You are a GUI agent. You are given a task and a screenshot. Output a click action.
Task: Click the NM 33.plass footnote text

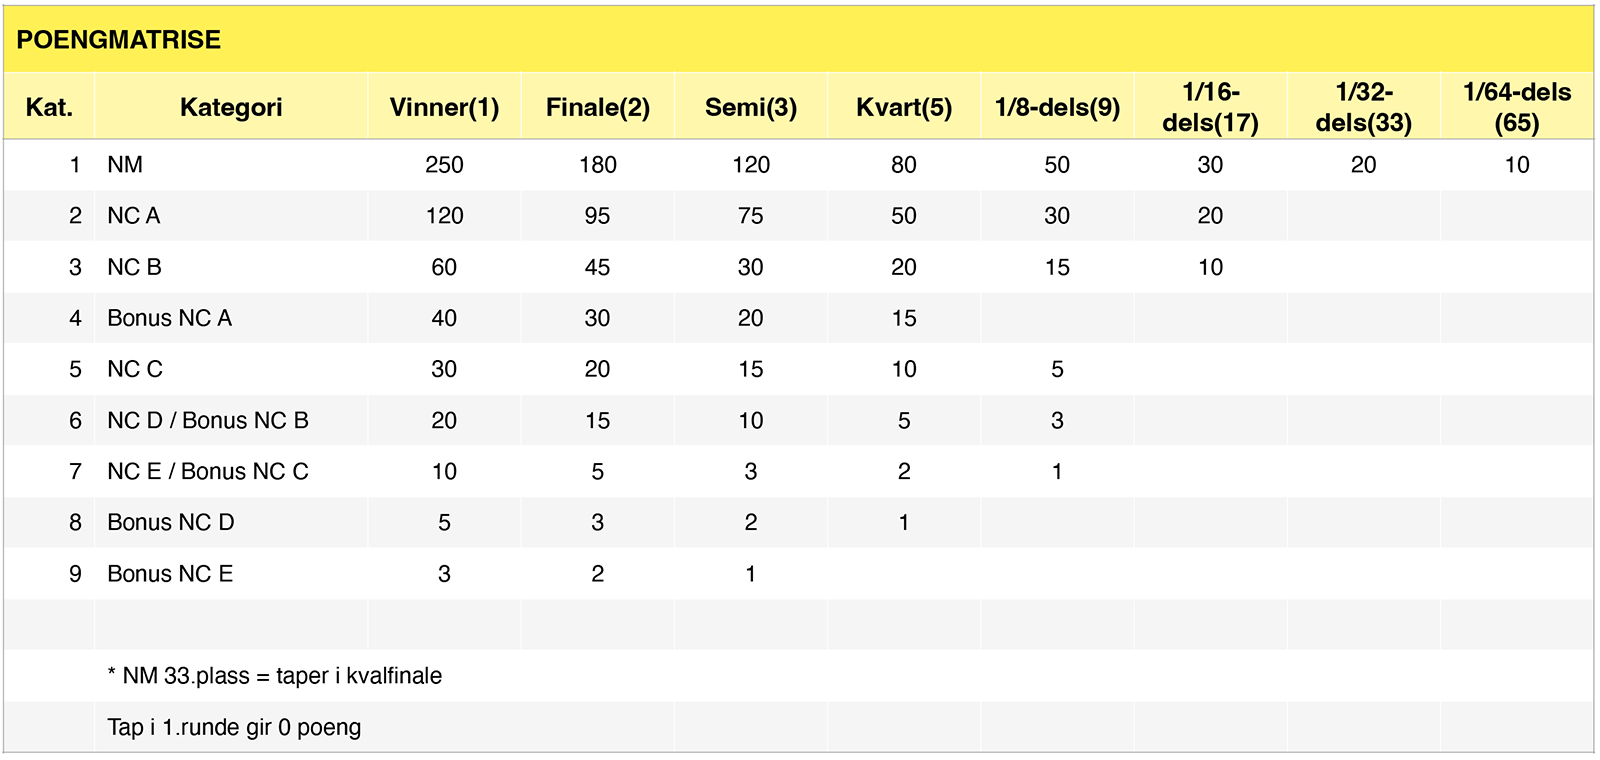[274, 676]
